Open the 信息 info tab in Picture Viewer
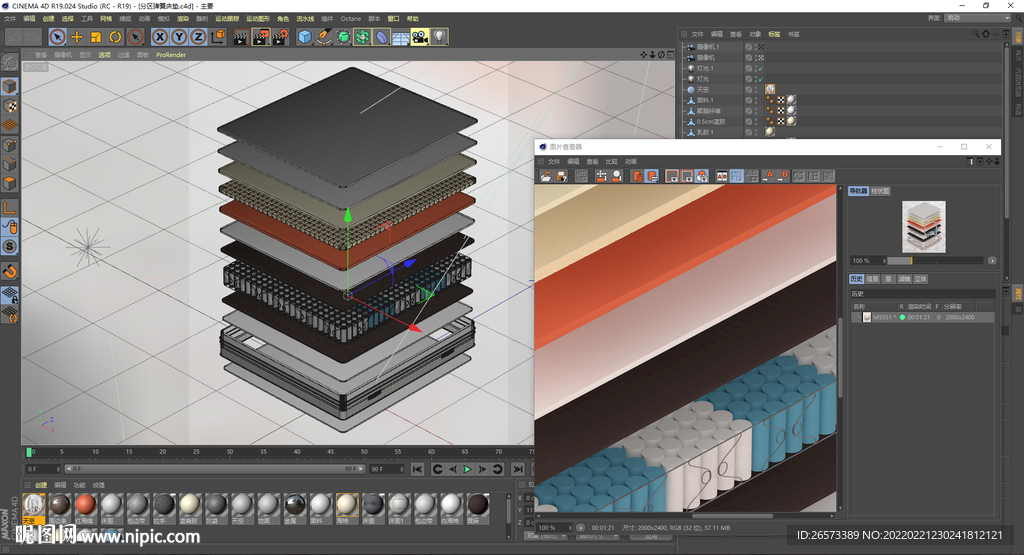The image size is (1024, 555). tap(872, 279)
